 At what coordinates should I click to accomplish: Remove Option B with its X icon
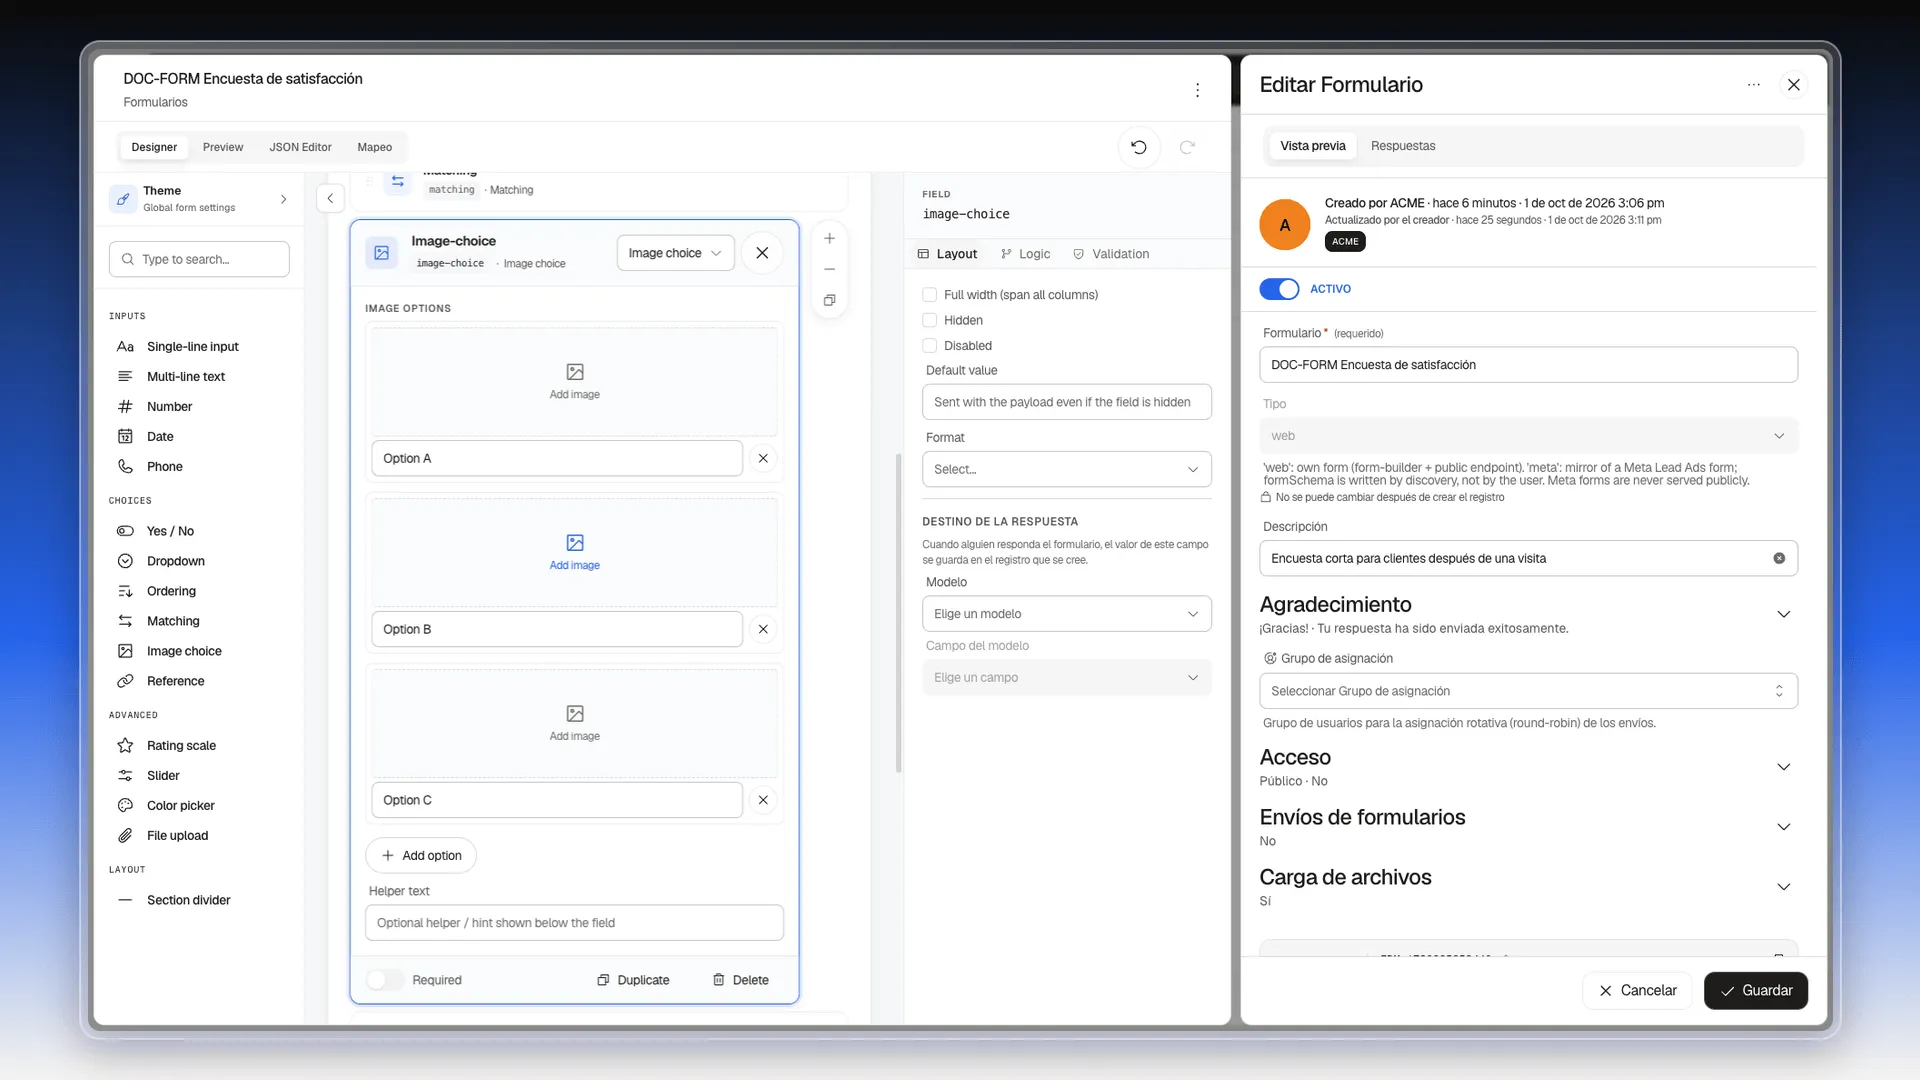point(763,629)
